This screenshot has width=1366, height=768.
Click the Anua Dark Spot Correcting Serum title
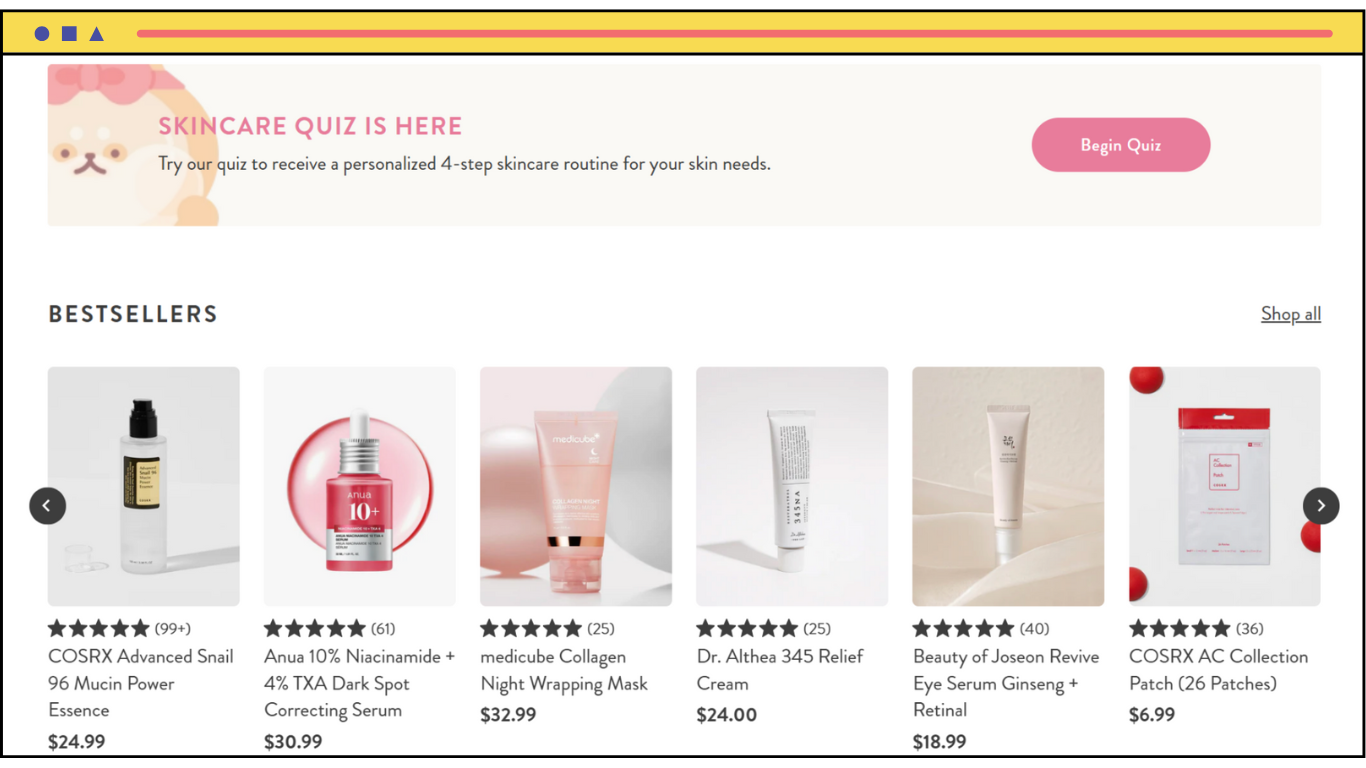tap(360, 684)
